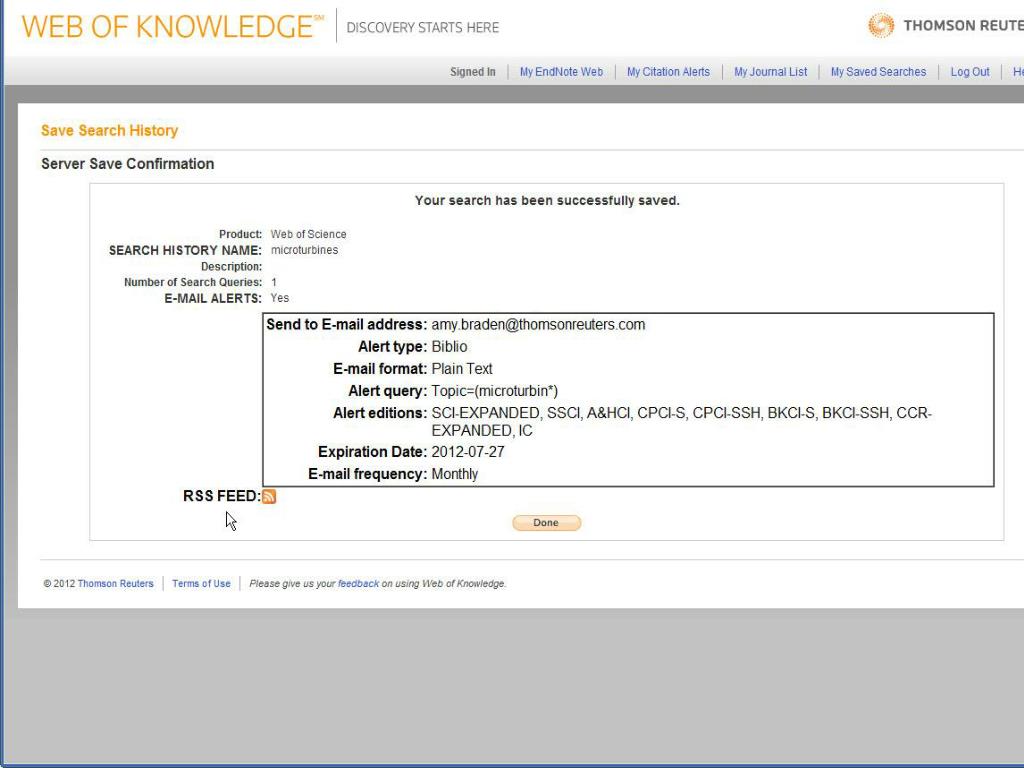Open My Citation Alerts link
The height and width of the screenshot is (768, 1024).
[x=668, y=72]
